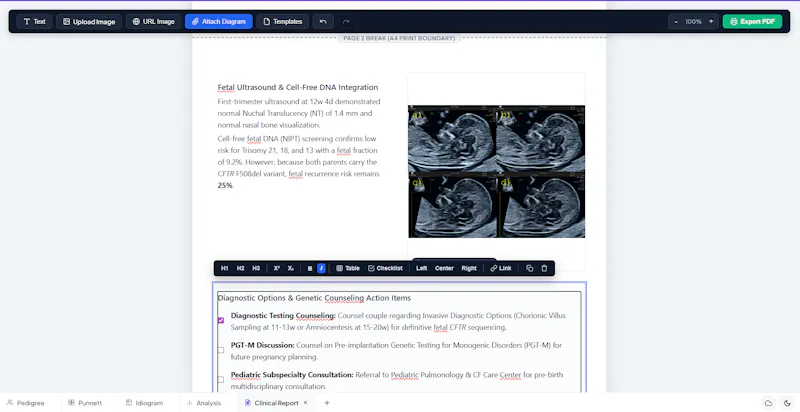Apply superscript formatting
The image size is (800, 412).
(x=277, y=268)
